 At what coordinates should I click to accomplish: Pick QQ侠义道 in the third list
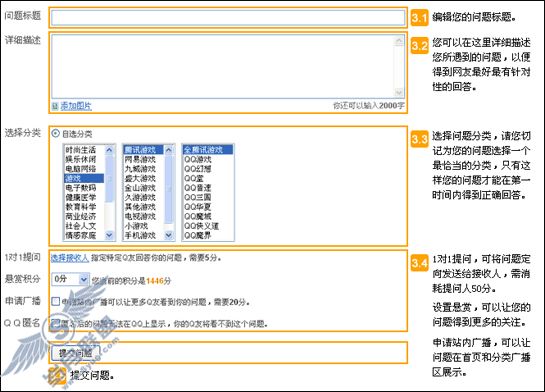point(208,226)
